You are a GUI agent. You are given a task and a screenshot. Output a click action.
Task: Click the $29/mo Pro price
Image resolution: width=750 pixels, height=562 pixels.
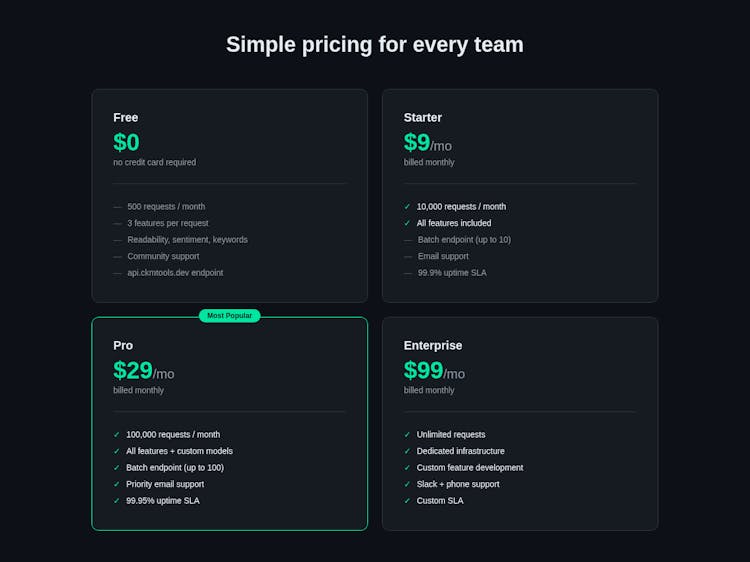[x=143, y=371]
